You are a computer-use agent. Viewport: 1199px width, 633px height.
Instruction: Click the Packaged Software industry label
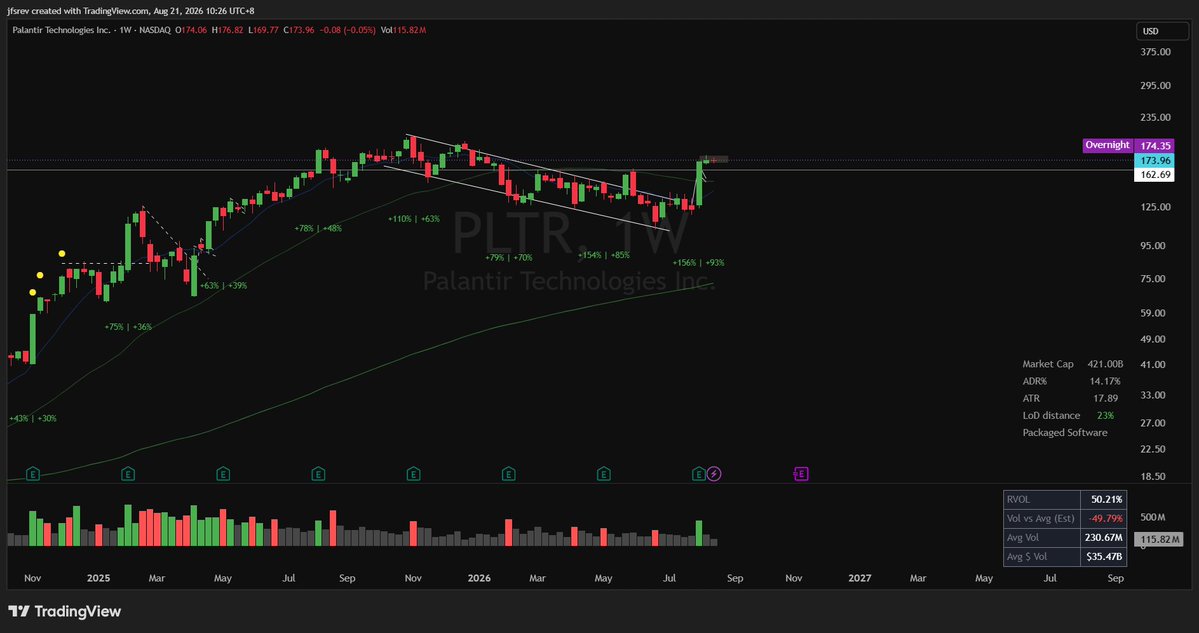[x=1064, y=433]
